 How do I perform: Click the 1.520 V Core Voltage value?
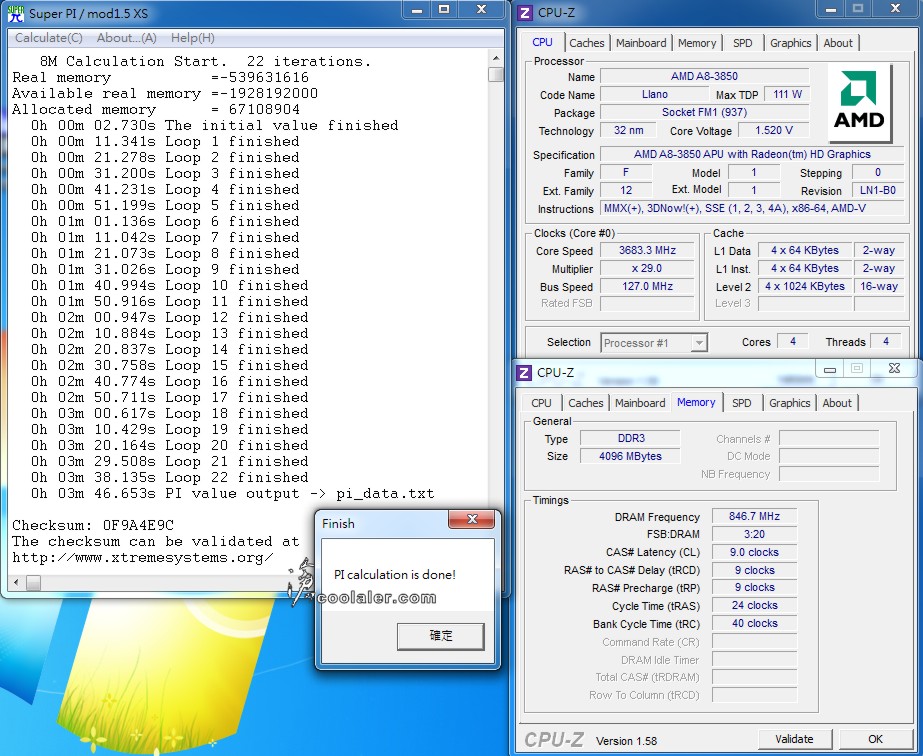pos(773,130)
